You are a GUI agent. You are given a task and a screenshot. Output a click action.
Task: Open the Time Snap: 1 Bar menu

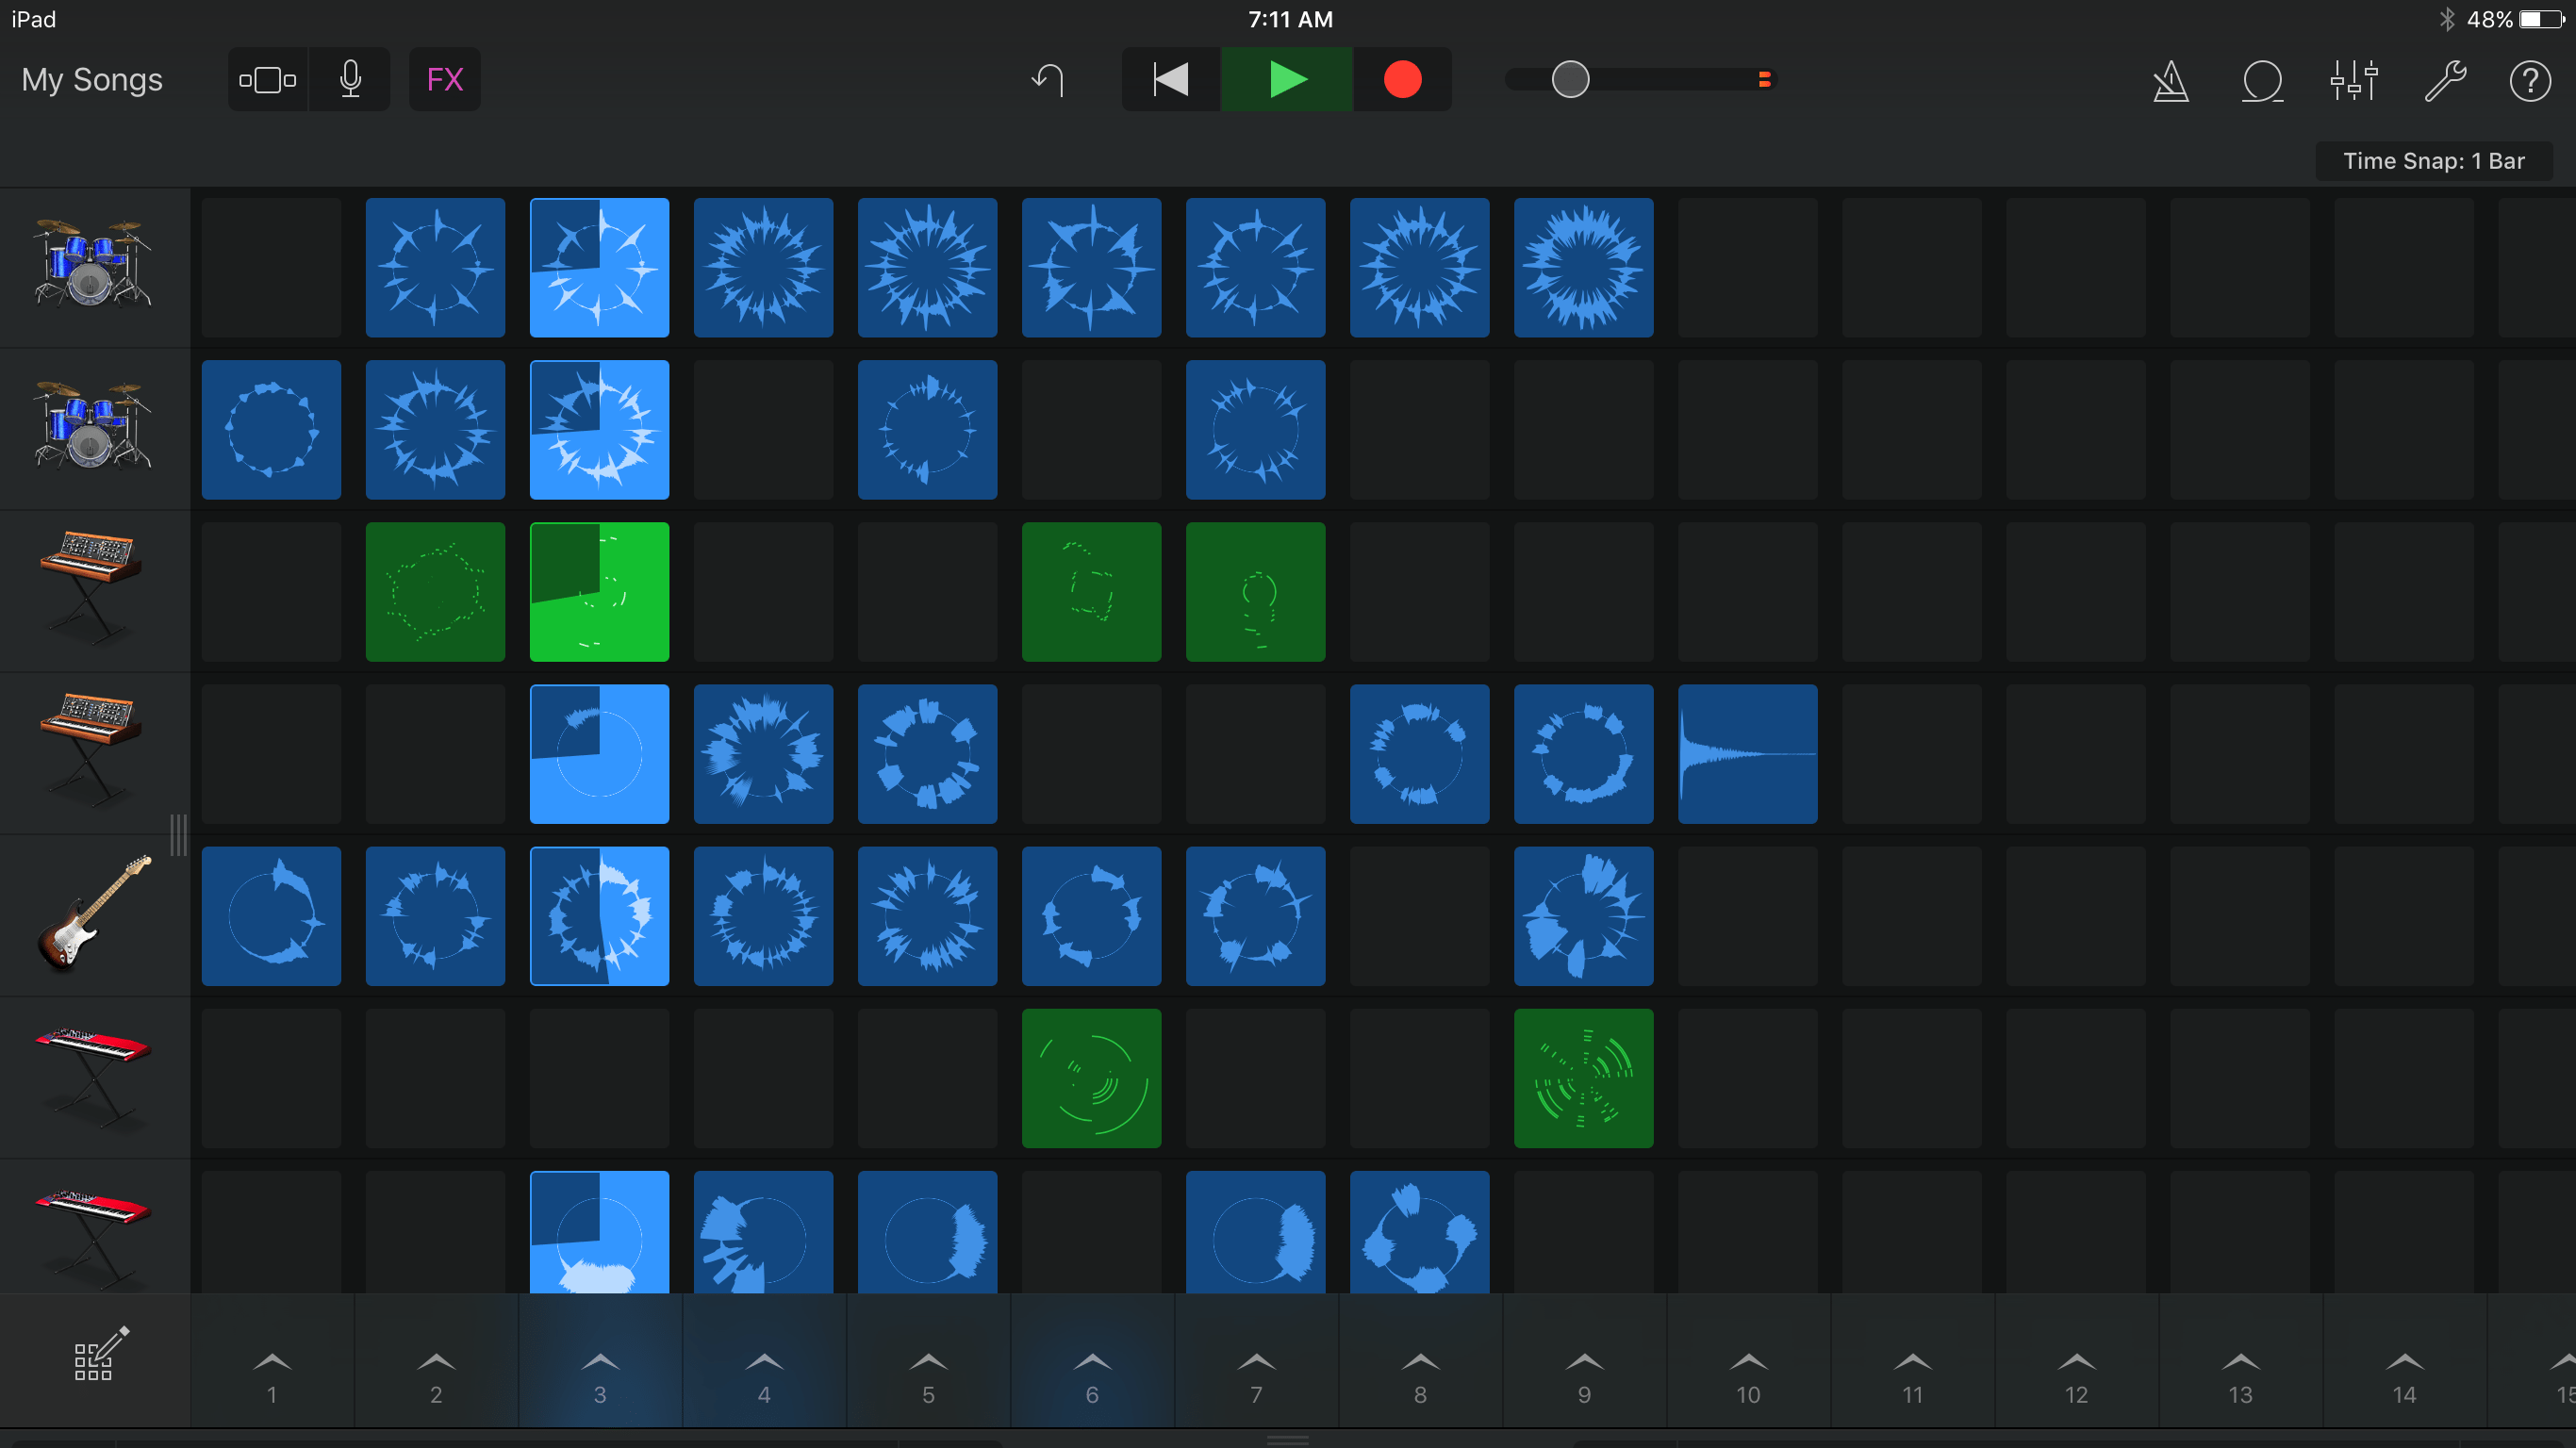(x=2432, y=161)
